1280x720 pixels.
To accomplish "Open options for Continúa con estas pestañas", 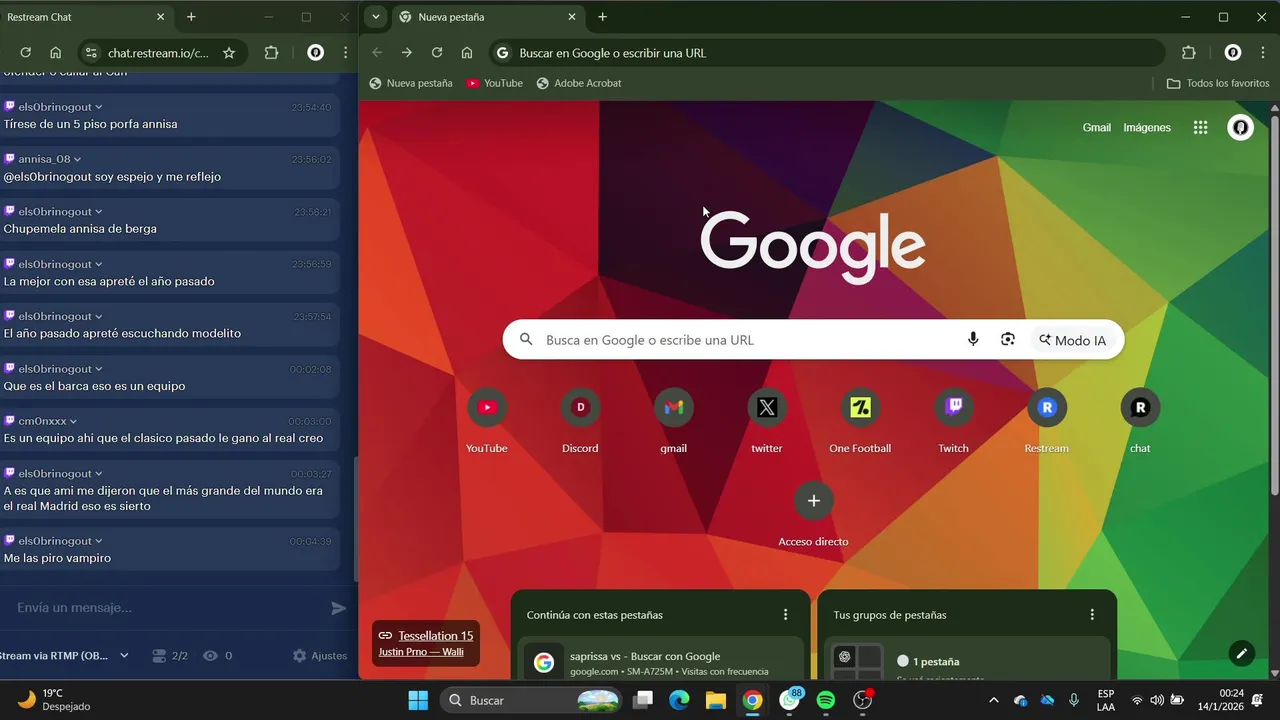I will 785,615.
